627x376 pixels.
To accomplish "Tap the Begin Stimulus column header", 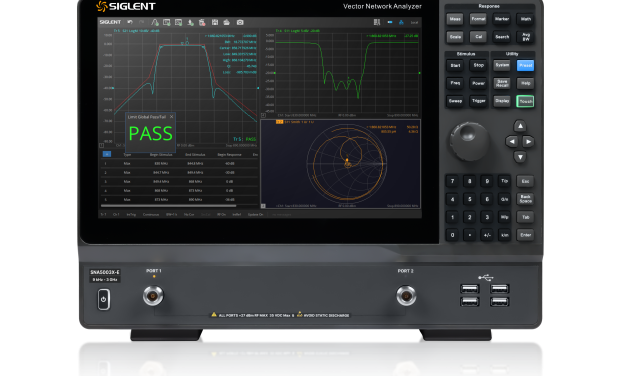I will point(161,154).
